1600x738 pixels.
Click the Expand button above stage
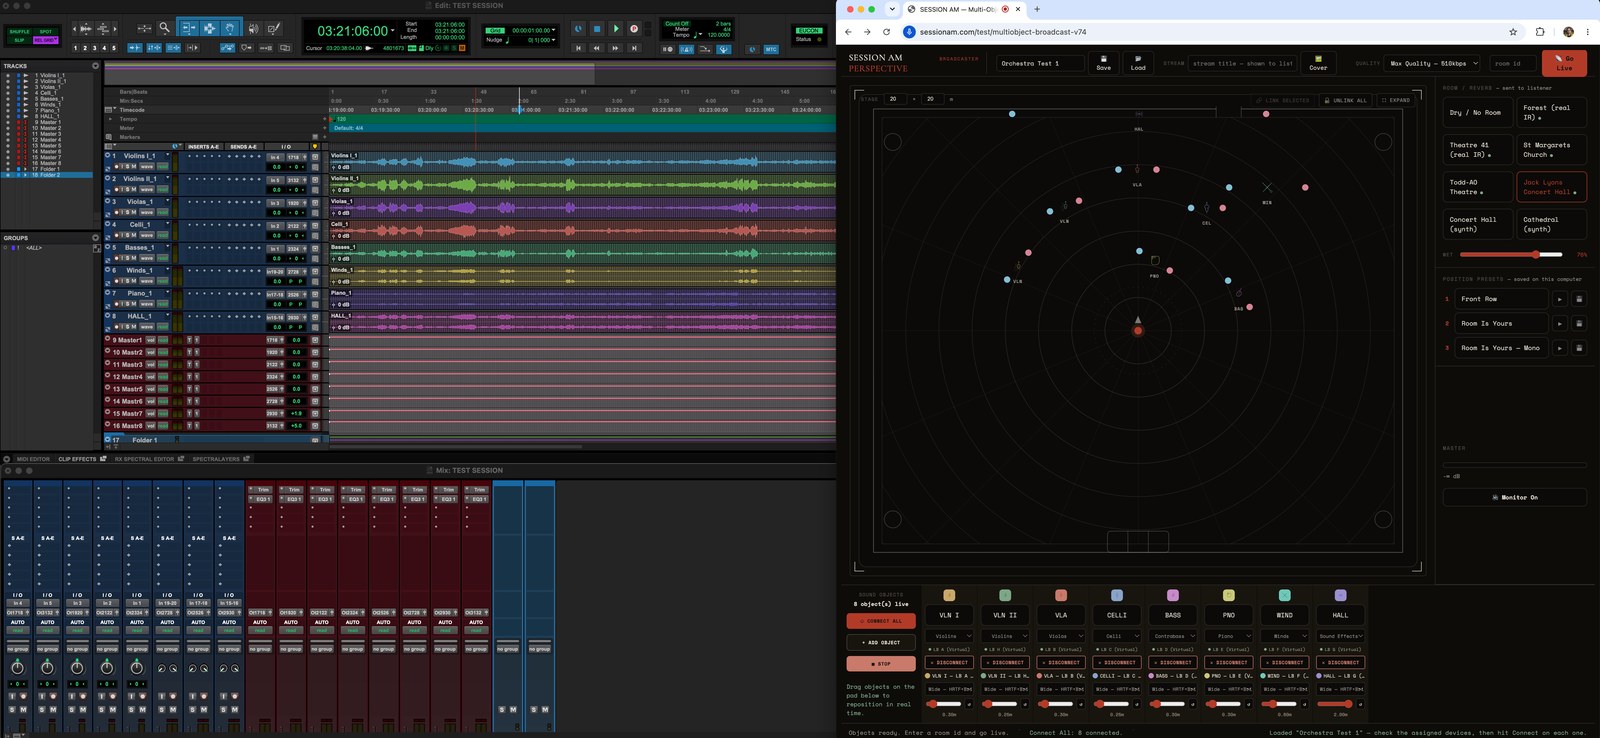tap(1396, 100)
